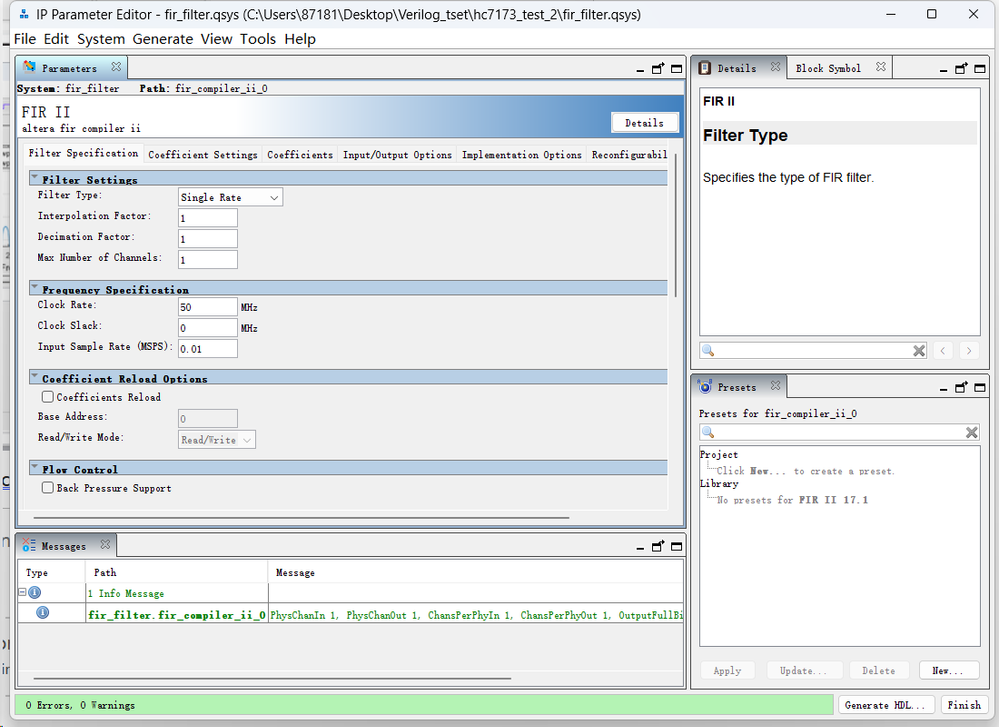Close the Messages tab via its X icon

coord(105,544)
